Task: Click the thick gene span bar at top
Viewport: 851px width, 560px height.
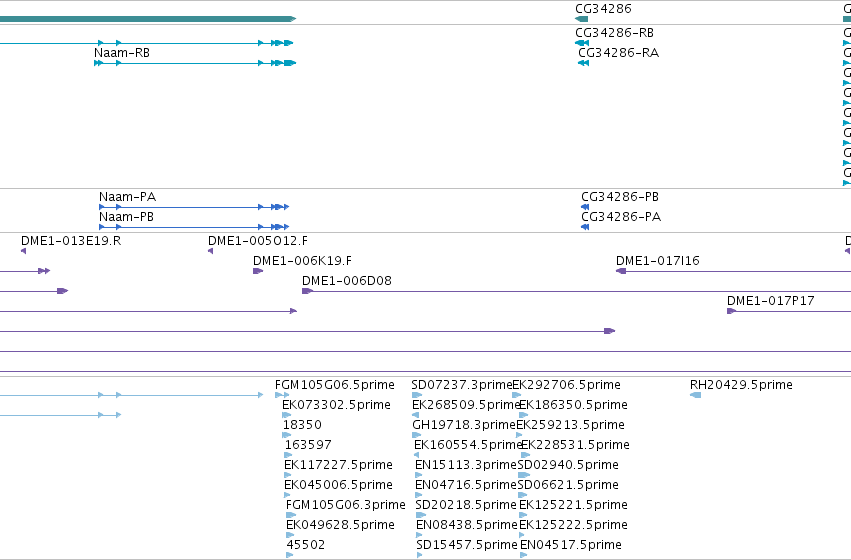Action: pyautogui.click(x=148, y=19)
